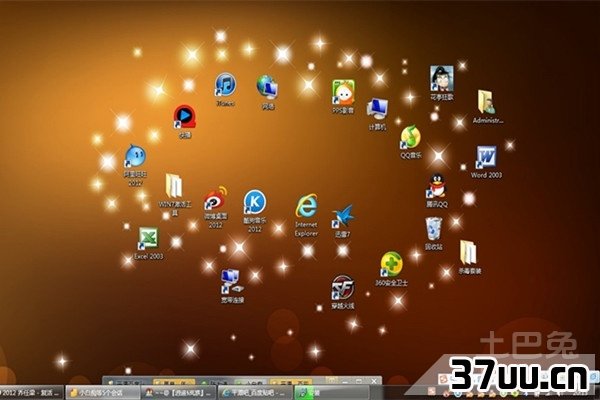Switch to the yellow chat sessions taskbar button
600x400 pixels.
pyautogui.click(x=103, y=393)
